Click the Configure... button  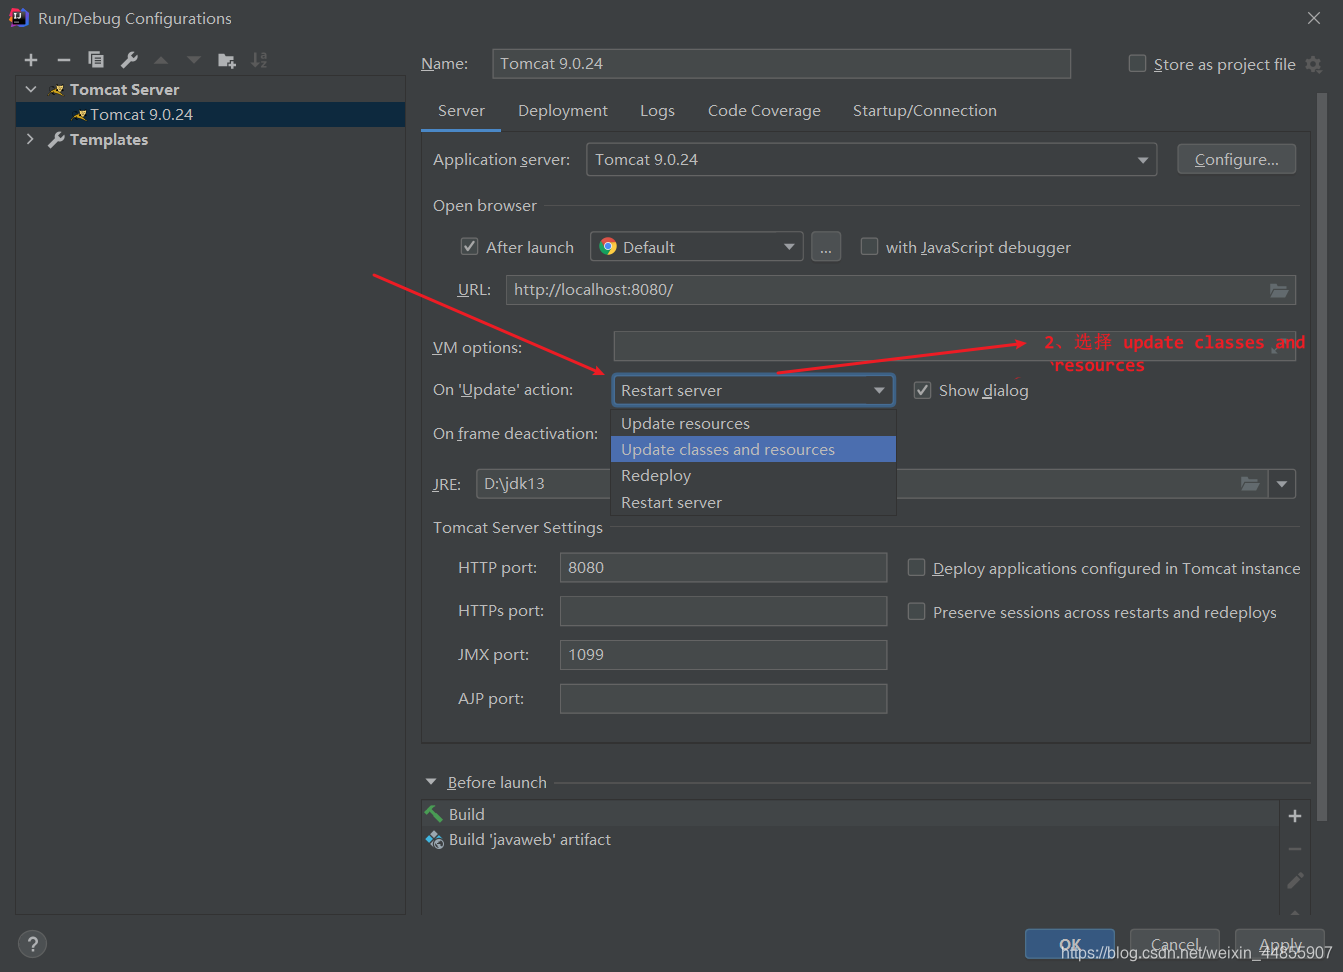click(x=1236, y=159)
